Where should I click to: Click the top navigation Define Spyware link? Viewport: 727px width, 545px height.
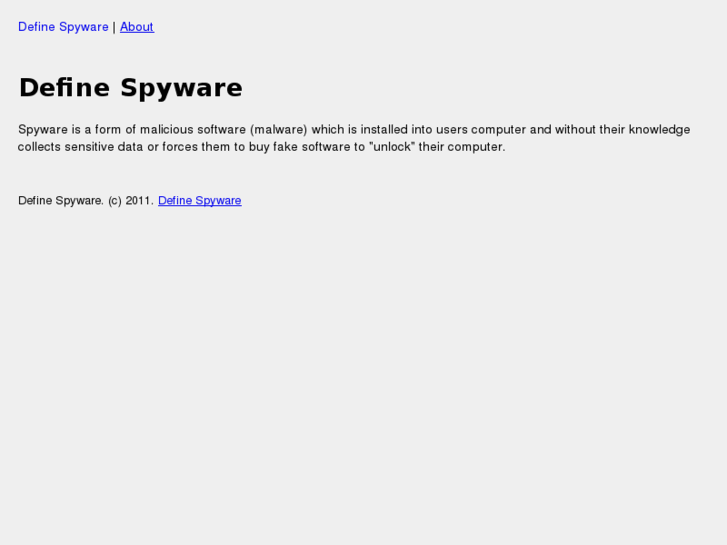pos(63,27)
